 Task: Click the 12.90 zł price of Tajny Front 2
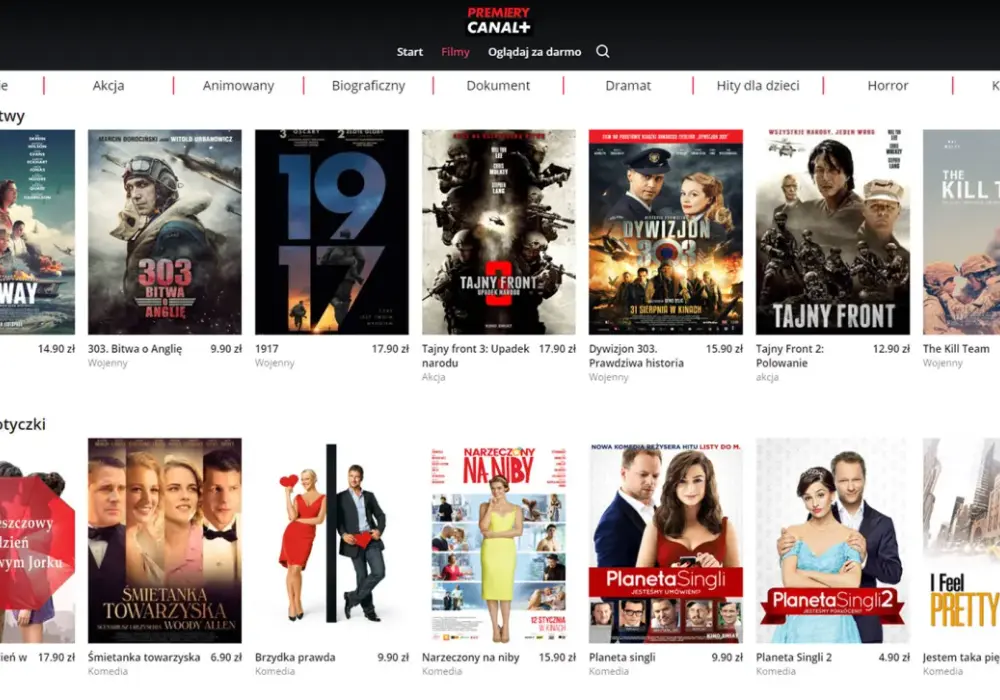pos(892,349)
